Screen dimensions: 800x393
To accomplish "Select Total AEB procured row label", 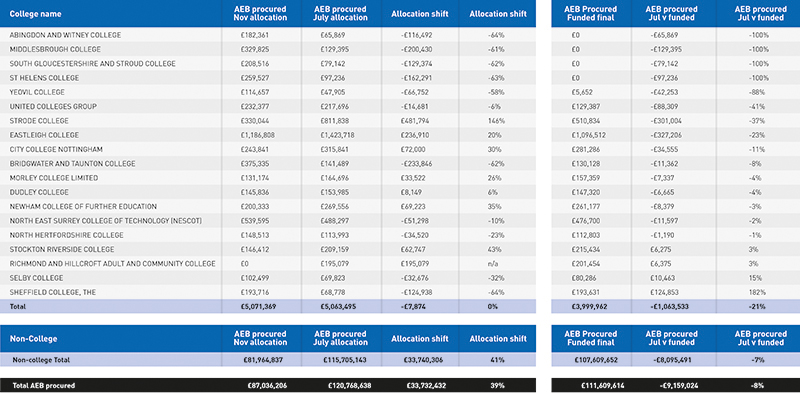I will pos(43,385).
